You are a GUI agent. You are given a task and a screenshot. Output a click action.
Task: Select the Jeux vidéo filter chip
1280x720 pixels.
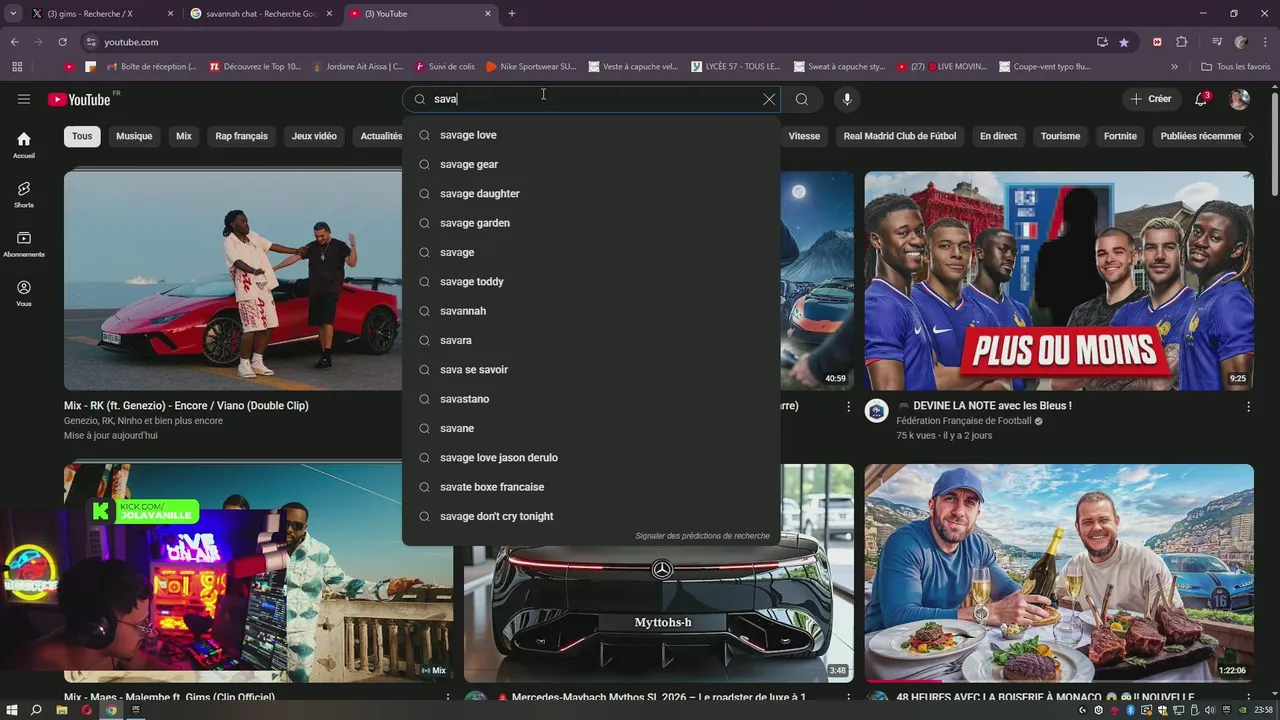click(x=314, y=136)
